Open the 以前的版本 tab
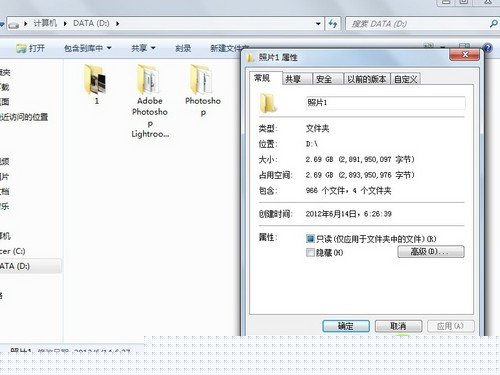The height and width of the screenshot is (375, 500). click(x=367, y=79)
